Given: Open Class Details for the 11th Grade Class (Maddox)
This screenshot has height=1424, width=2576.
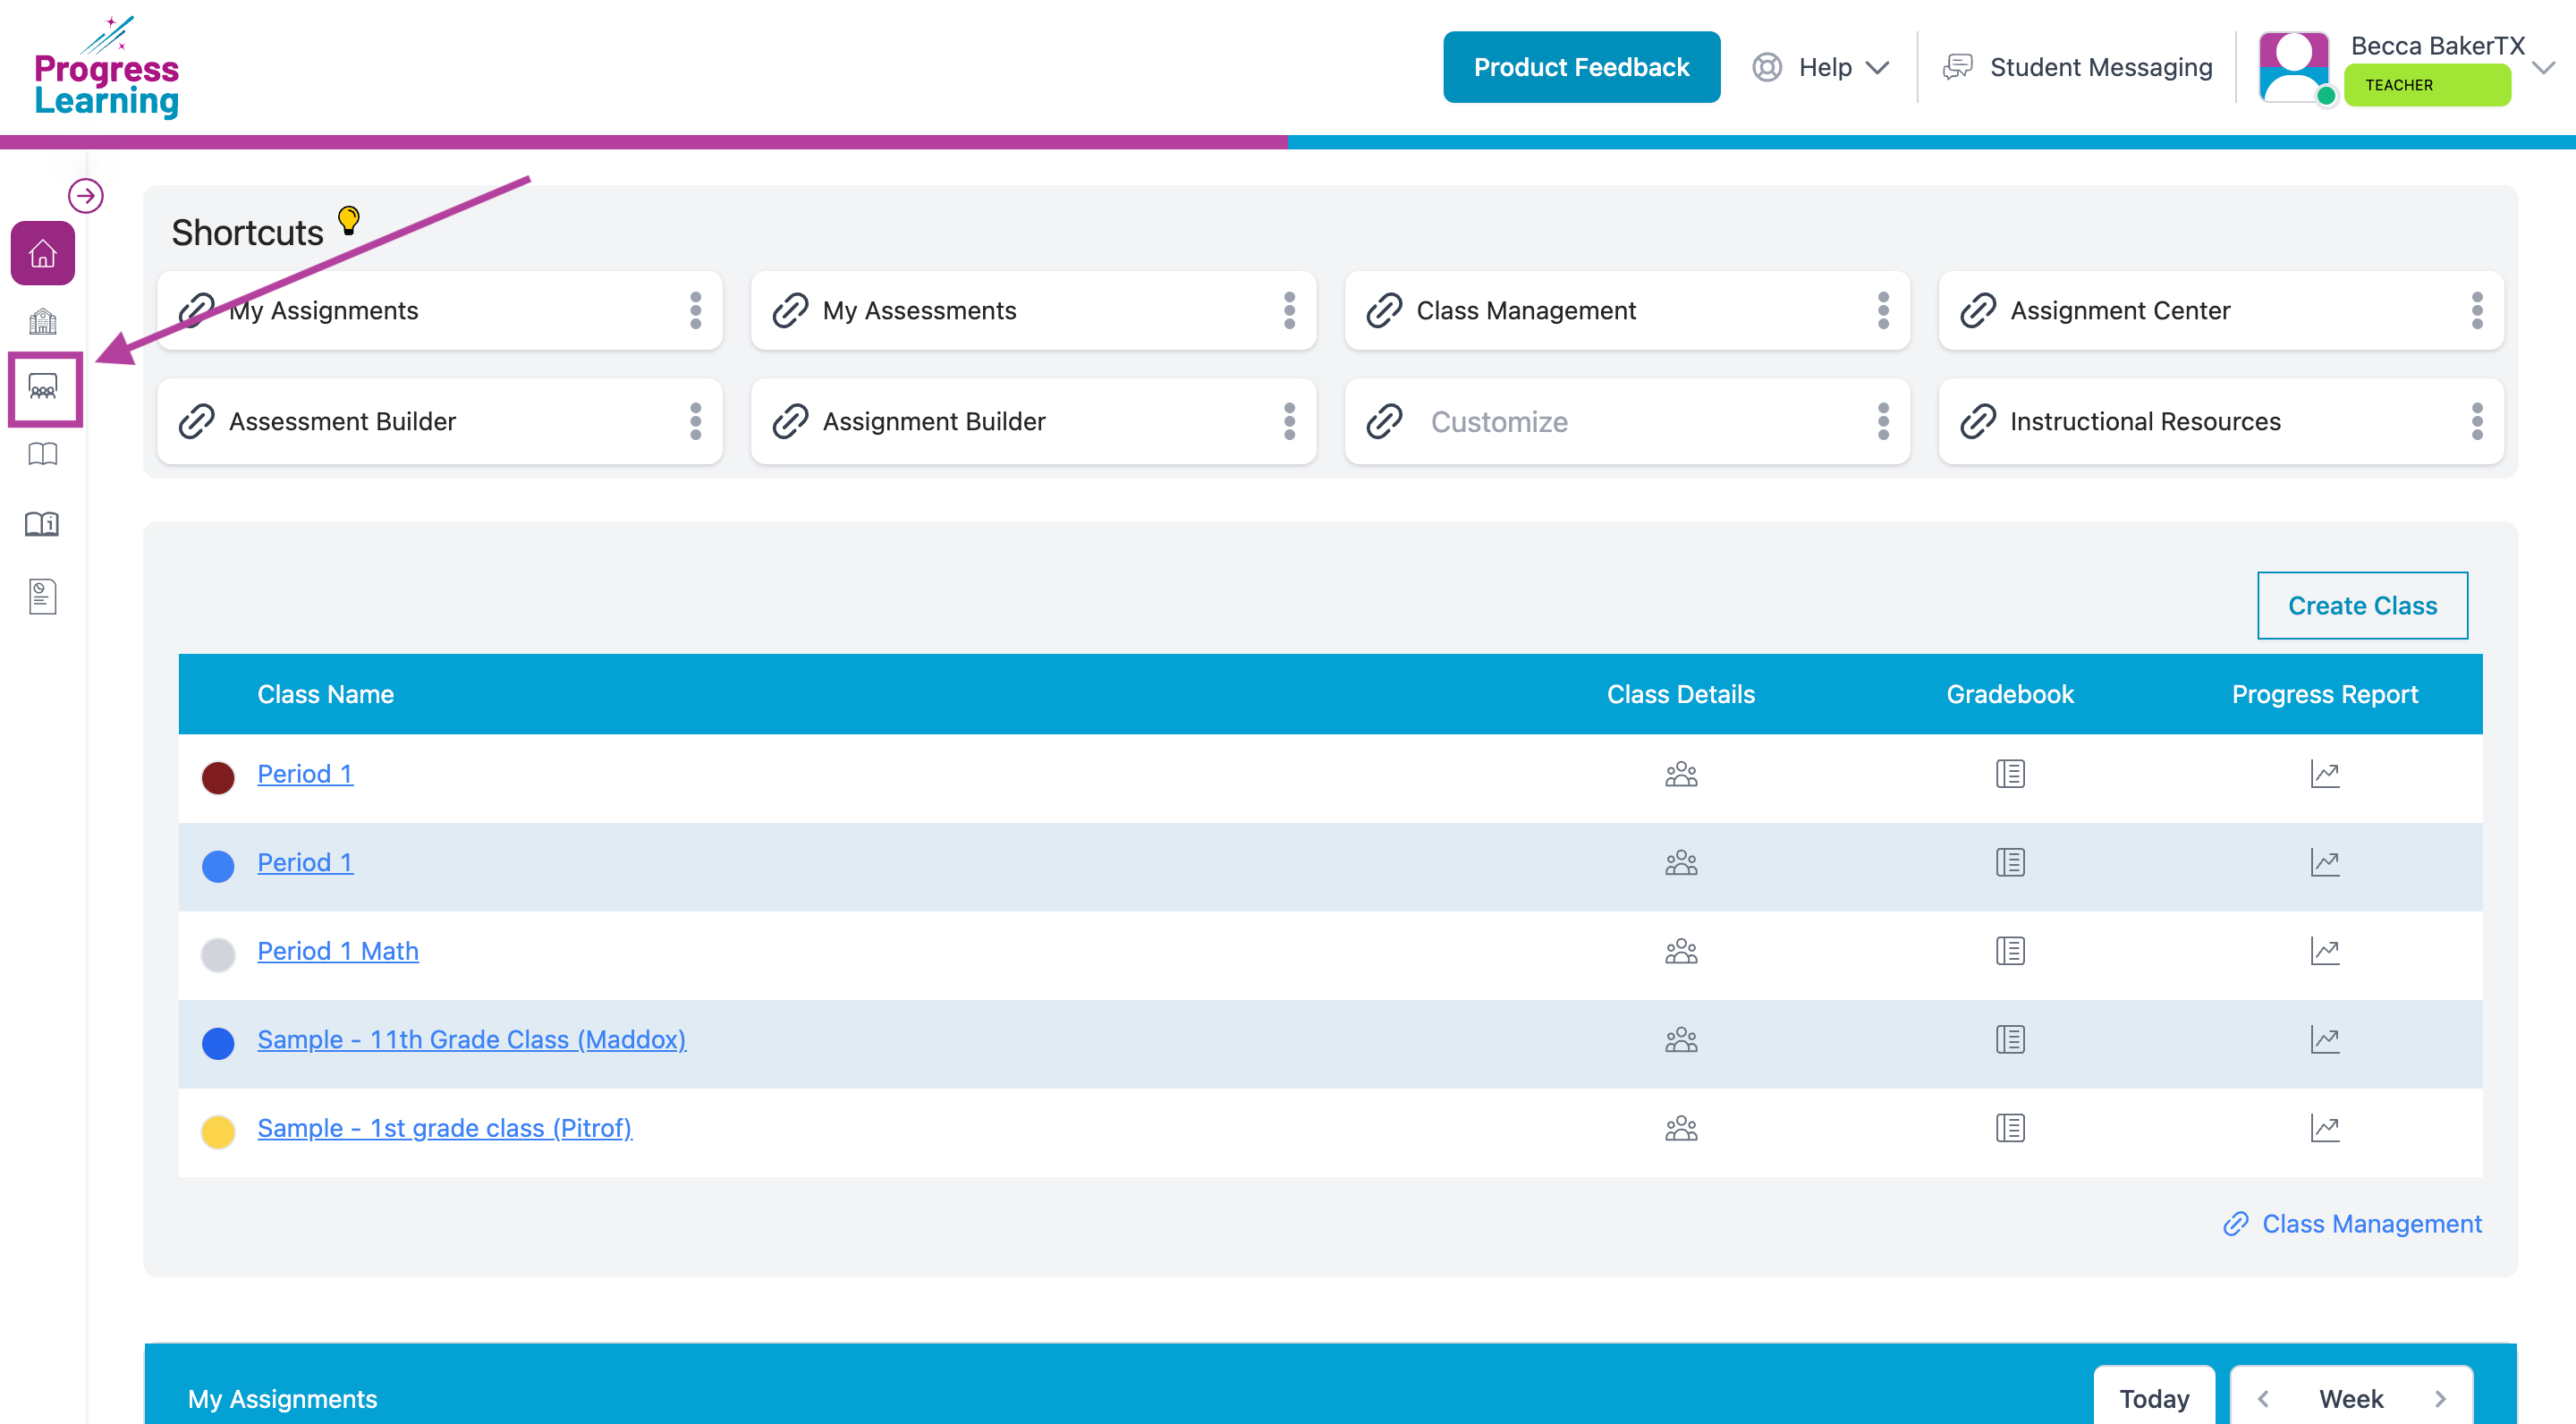Looking at the screenshot, I should tap(1681, 1040).
